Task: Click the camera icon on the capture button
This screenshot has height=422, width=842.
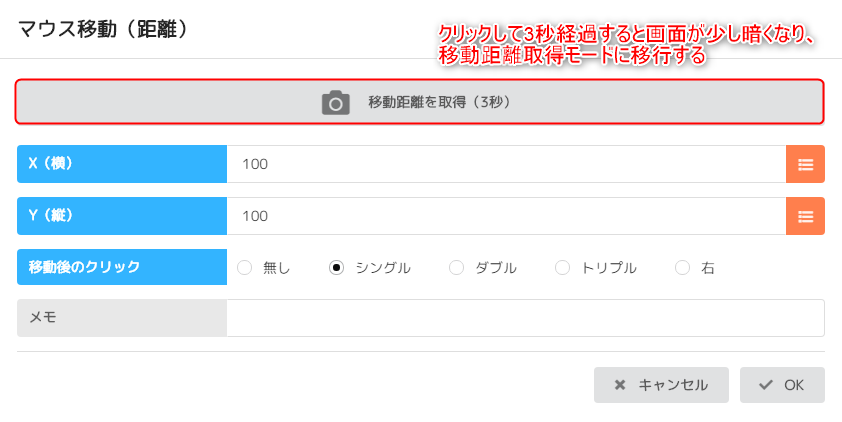Action: 336,102
